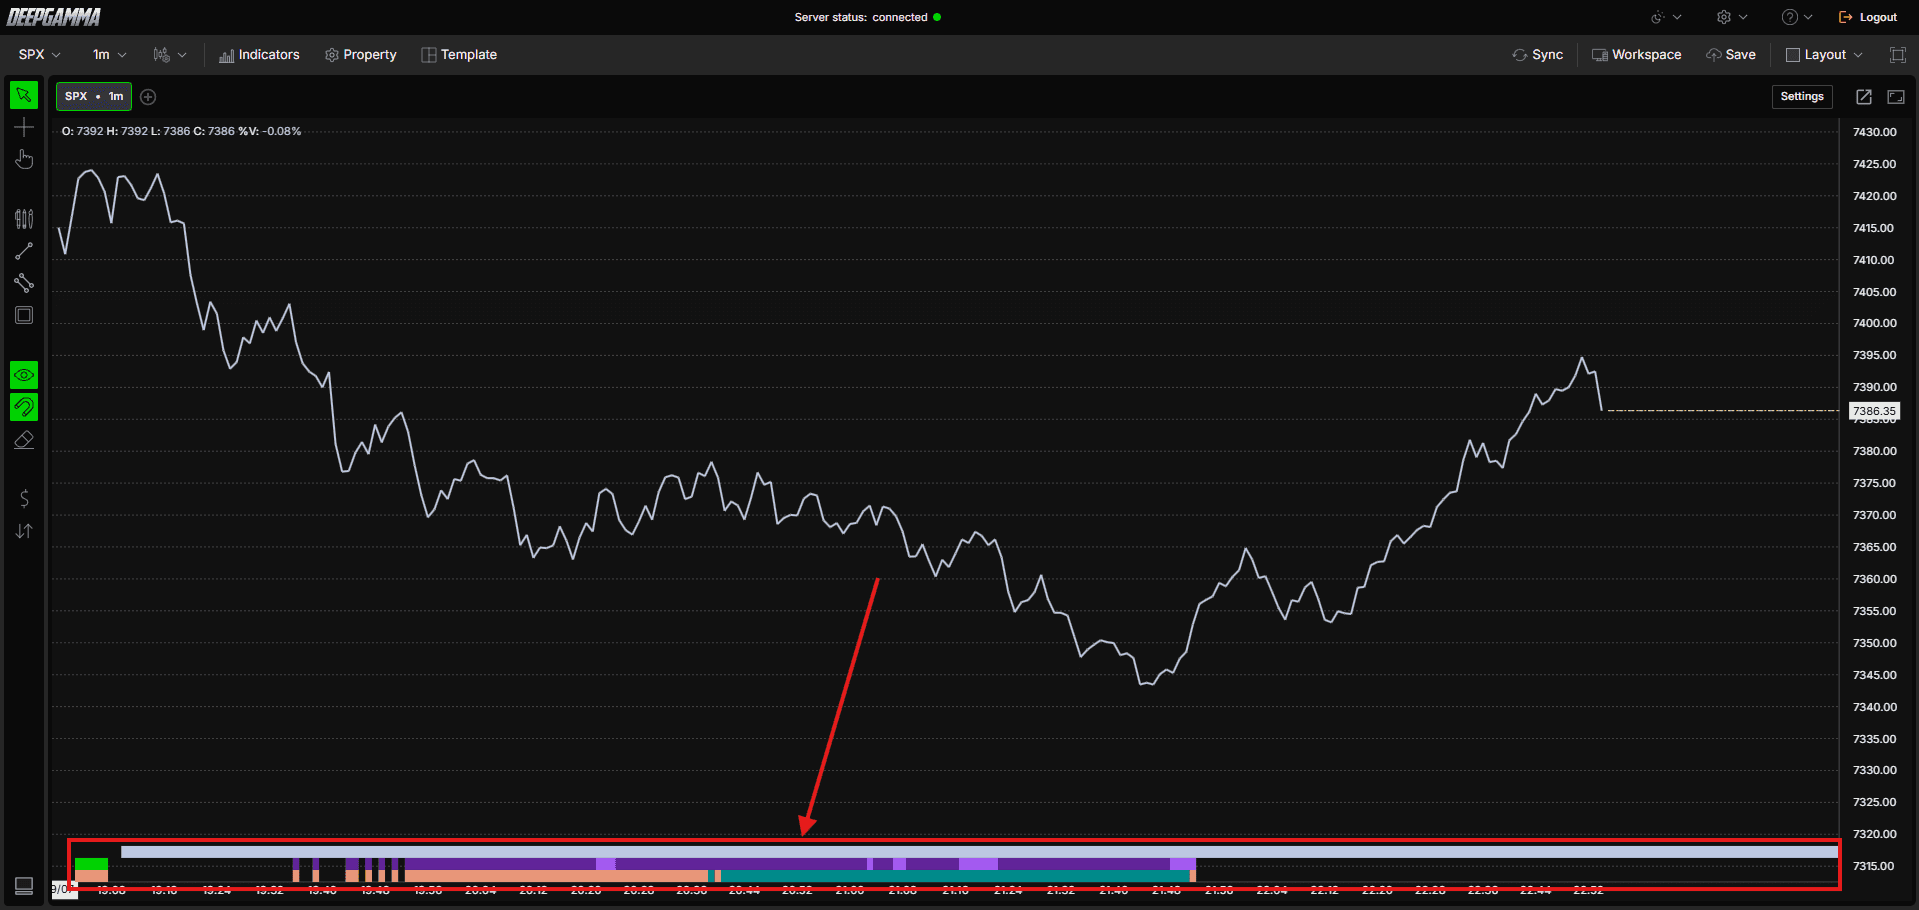This screenshot has width=1919, height=910.
Task: Open the Property menu
Action: 361,55
